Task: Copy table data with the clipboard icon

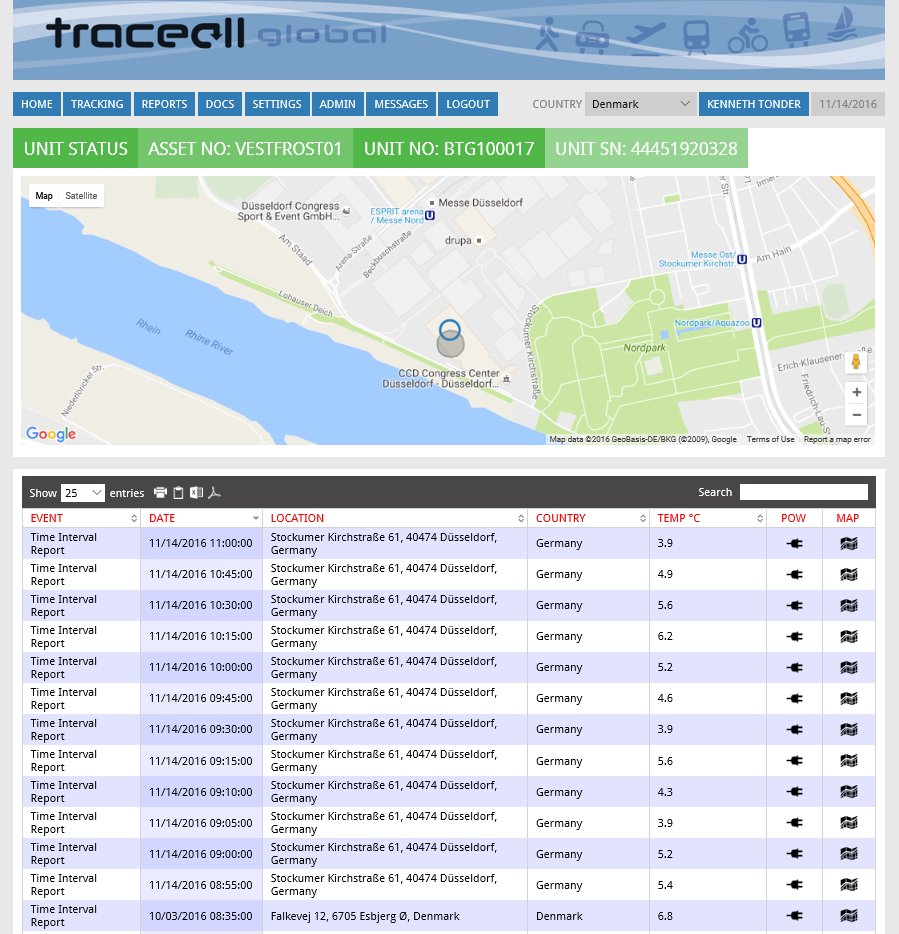Action: (178, 493)
